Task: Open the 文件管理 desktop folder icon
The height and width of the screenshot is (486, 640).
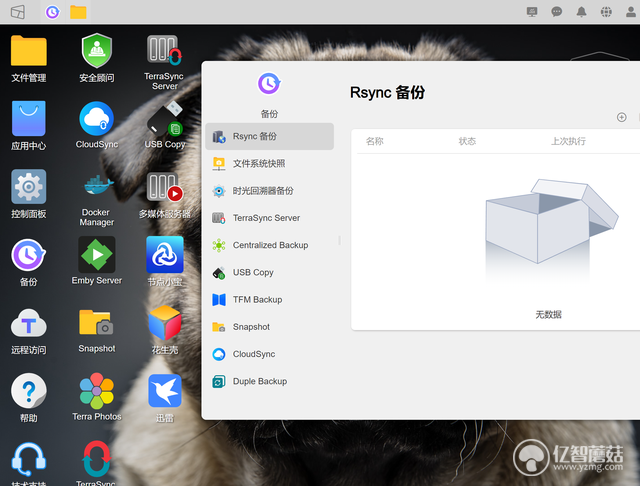Action: coord(29,51)
